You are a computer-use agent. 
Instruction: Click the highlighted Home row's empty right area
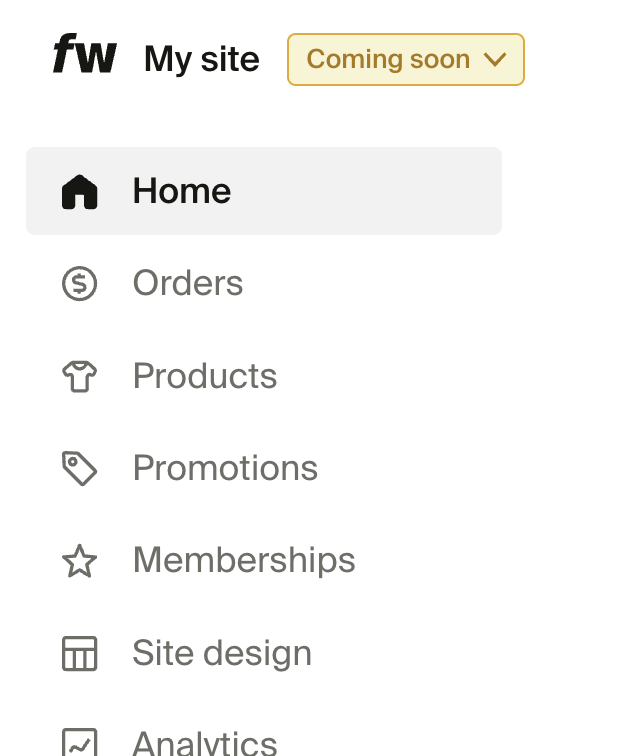pyautogui.click(x=400, y=191)
